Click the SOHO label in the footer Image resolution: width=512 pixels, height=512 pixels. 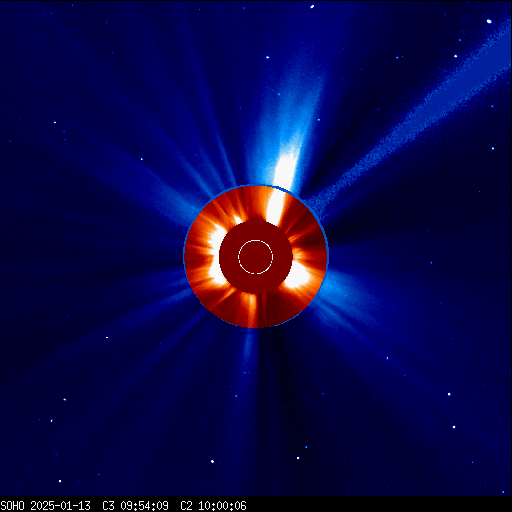[13, 506]
